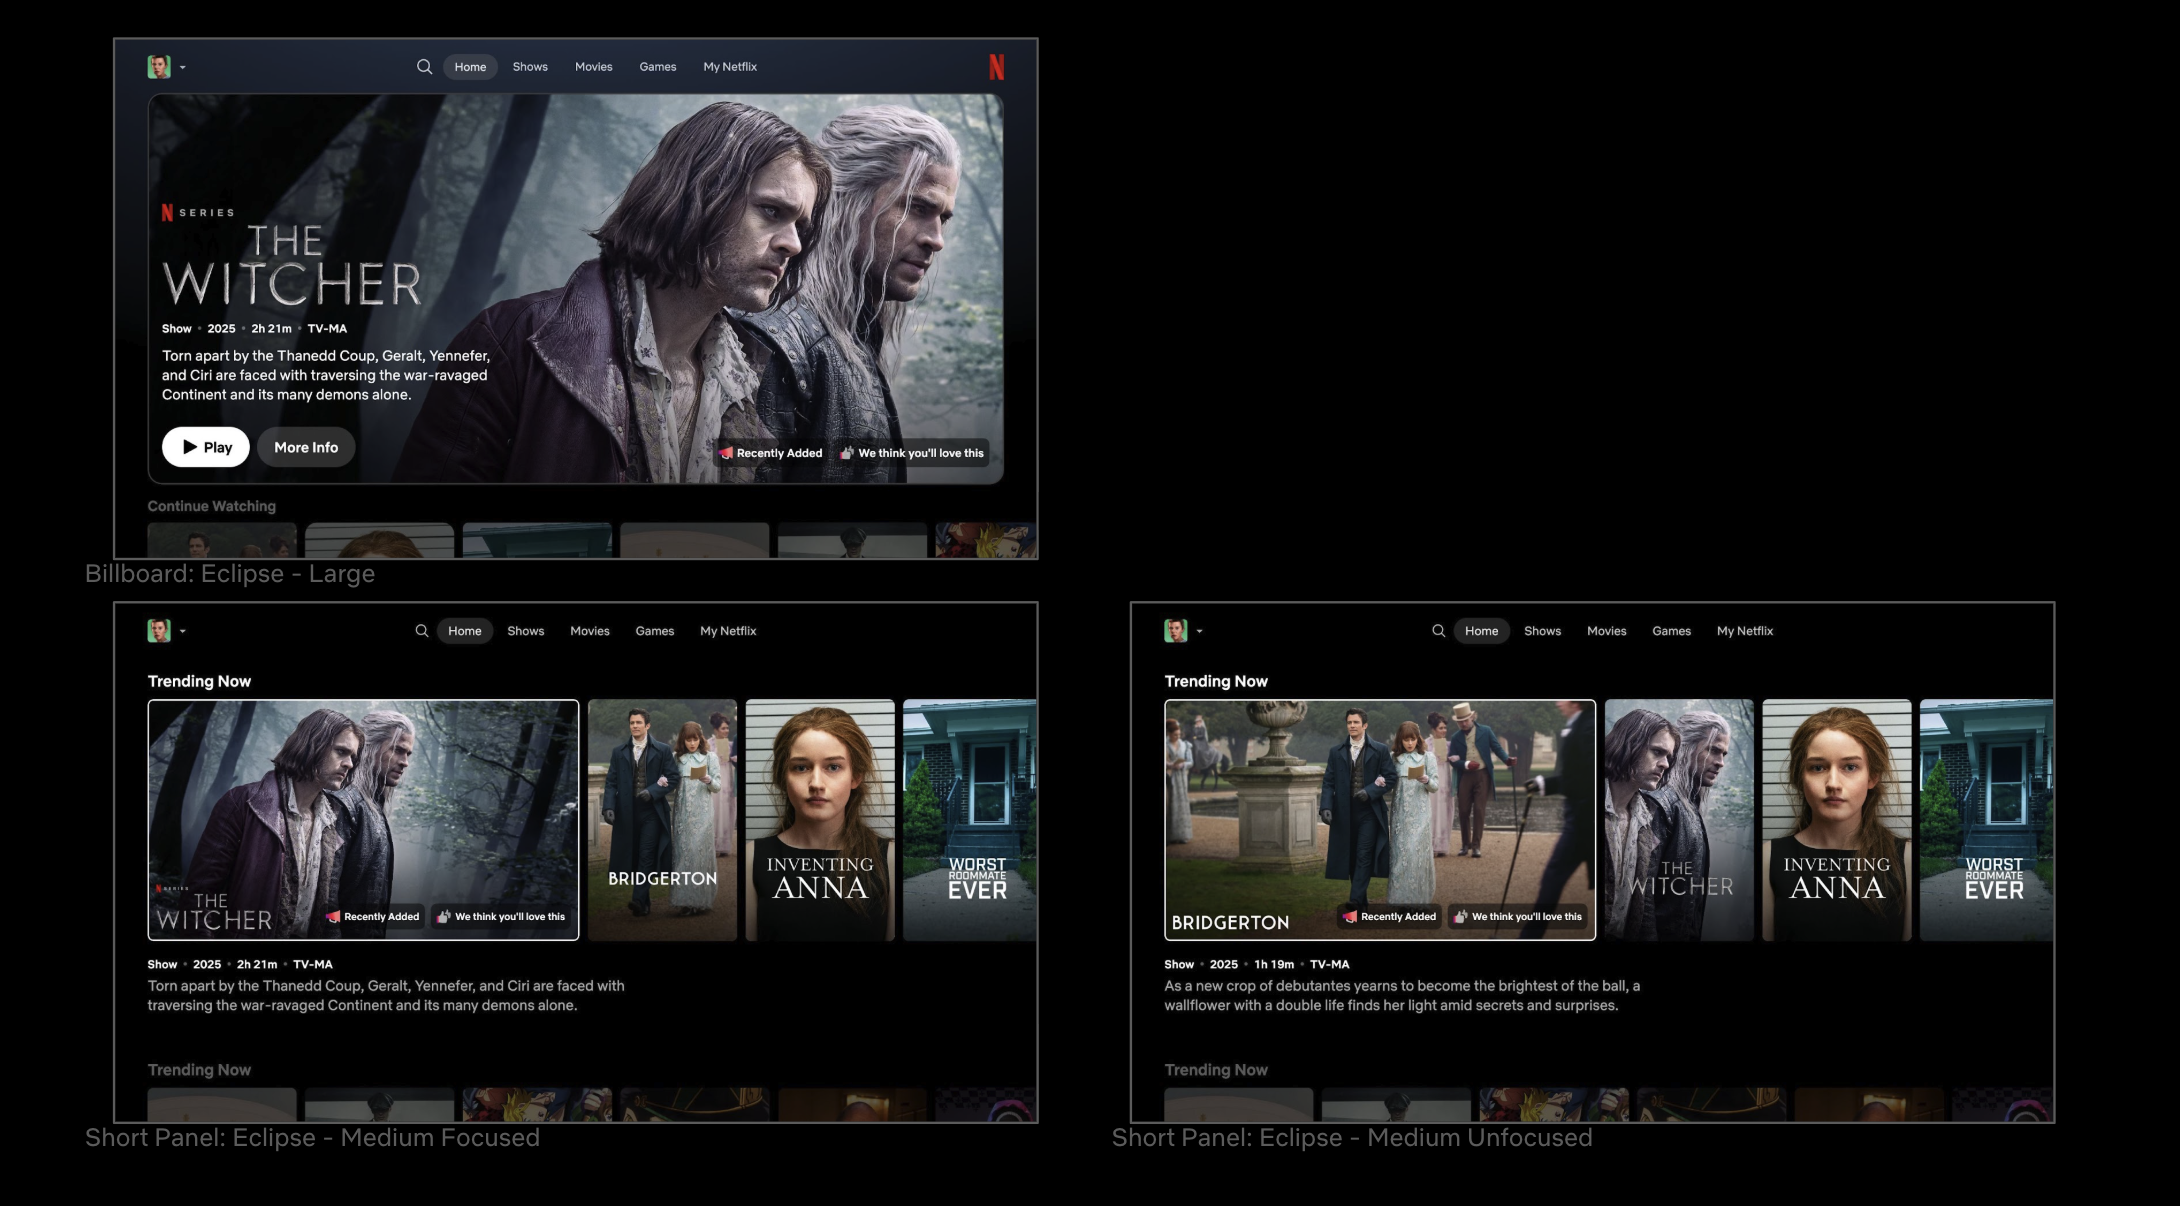
Task: Click Recently Added badge on Bridgerton card
Action: (x=1390, y=916)
